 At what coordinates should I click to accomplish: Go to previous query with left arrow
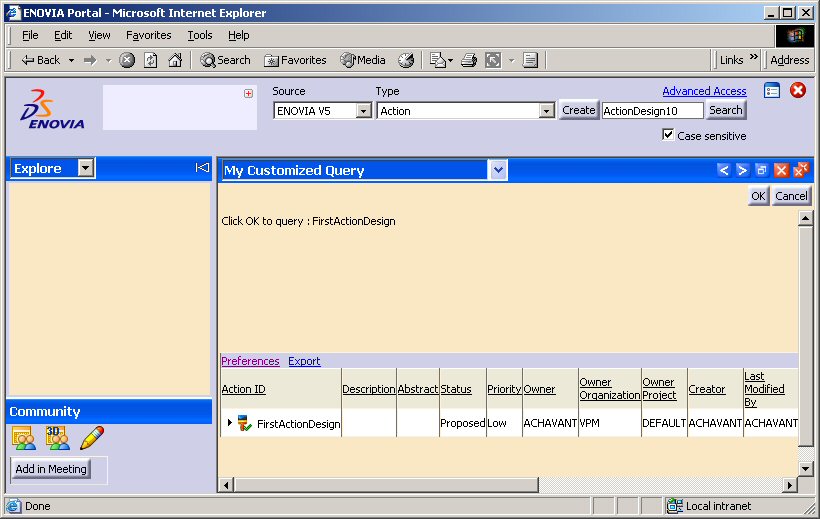pos(723,170)
